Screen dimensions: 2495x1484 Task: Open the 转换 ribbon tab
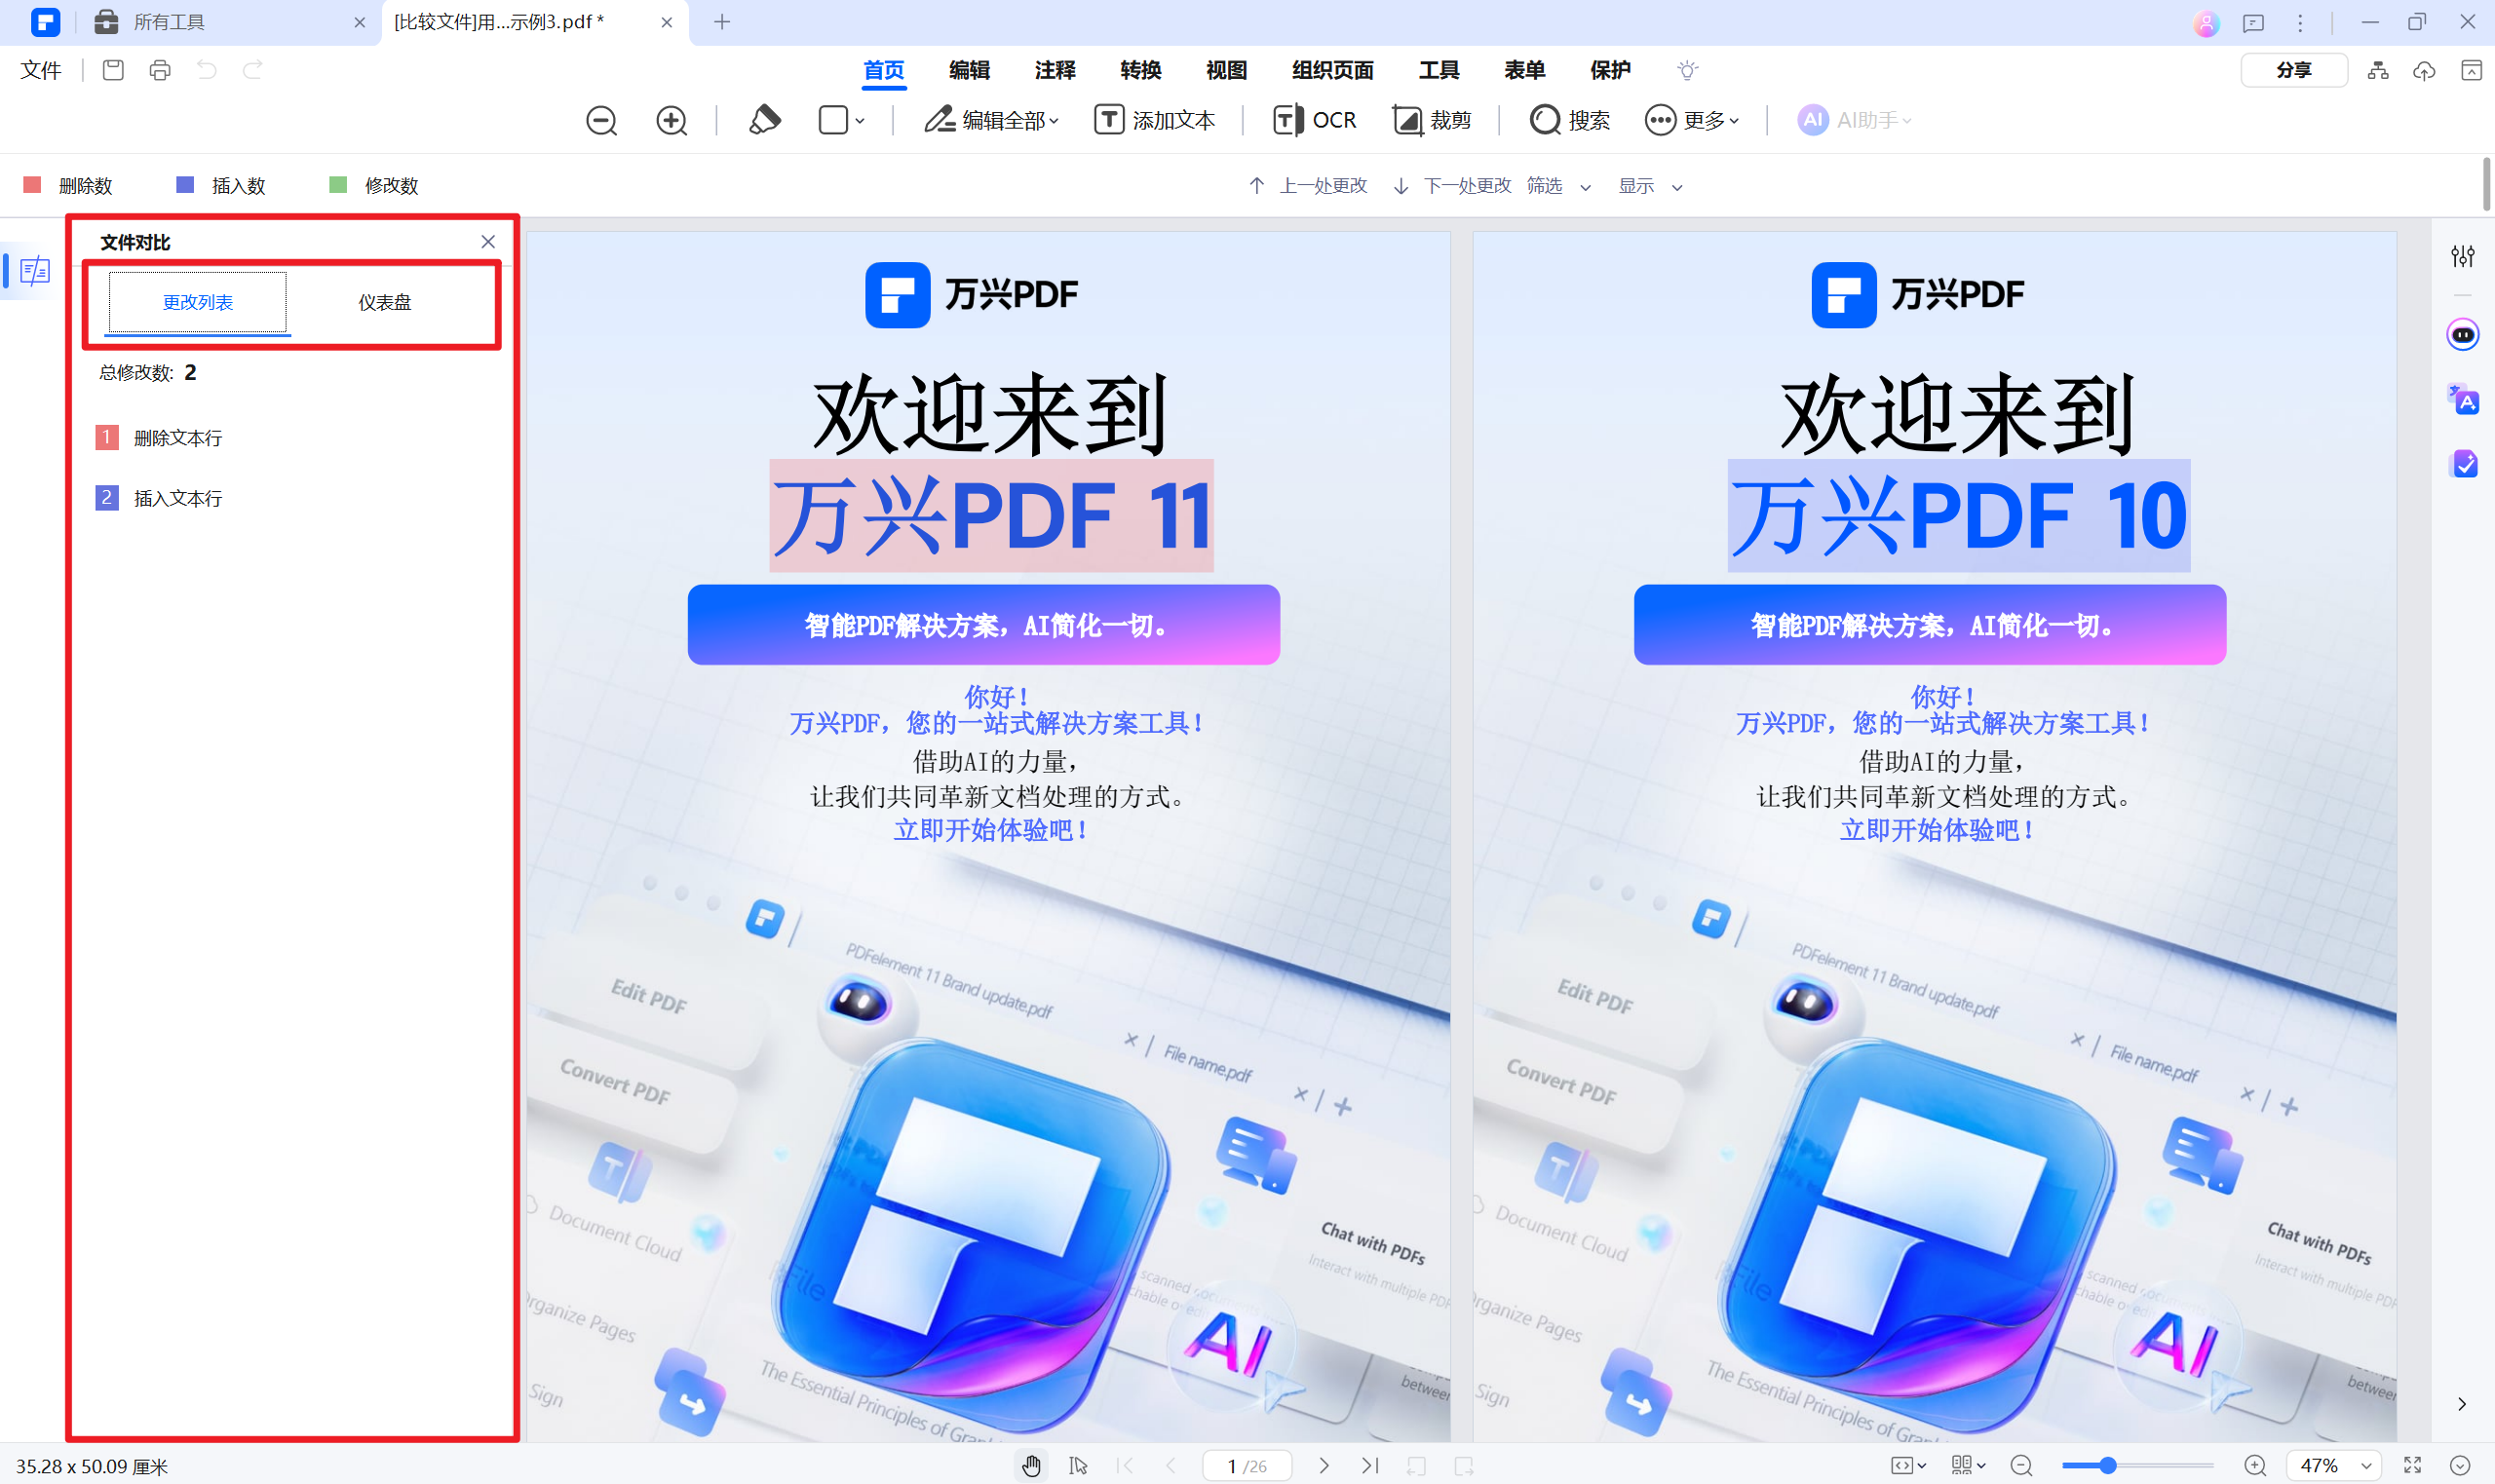click(x=1139, y=70)
